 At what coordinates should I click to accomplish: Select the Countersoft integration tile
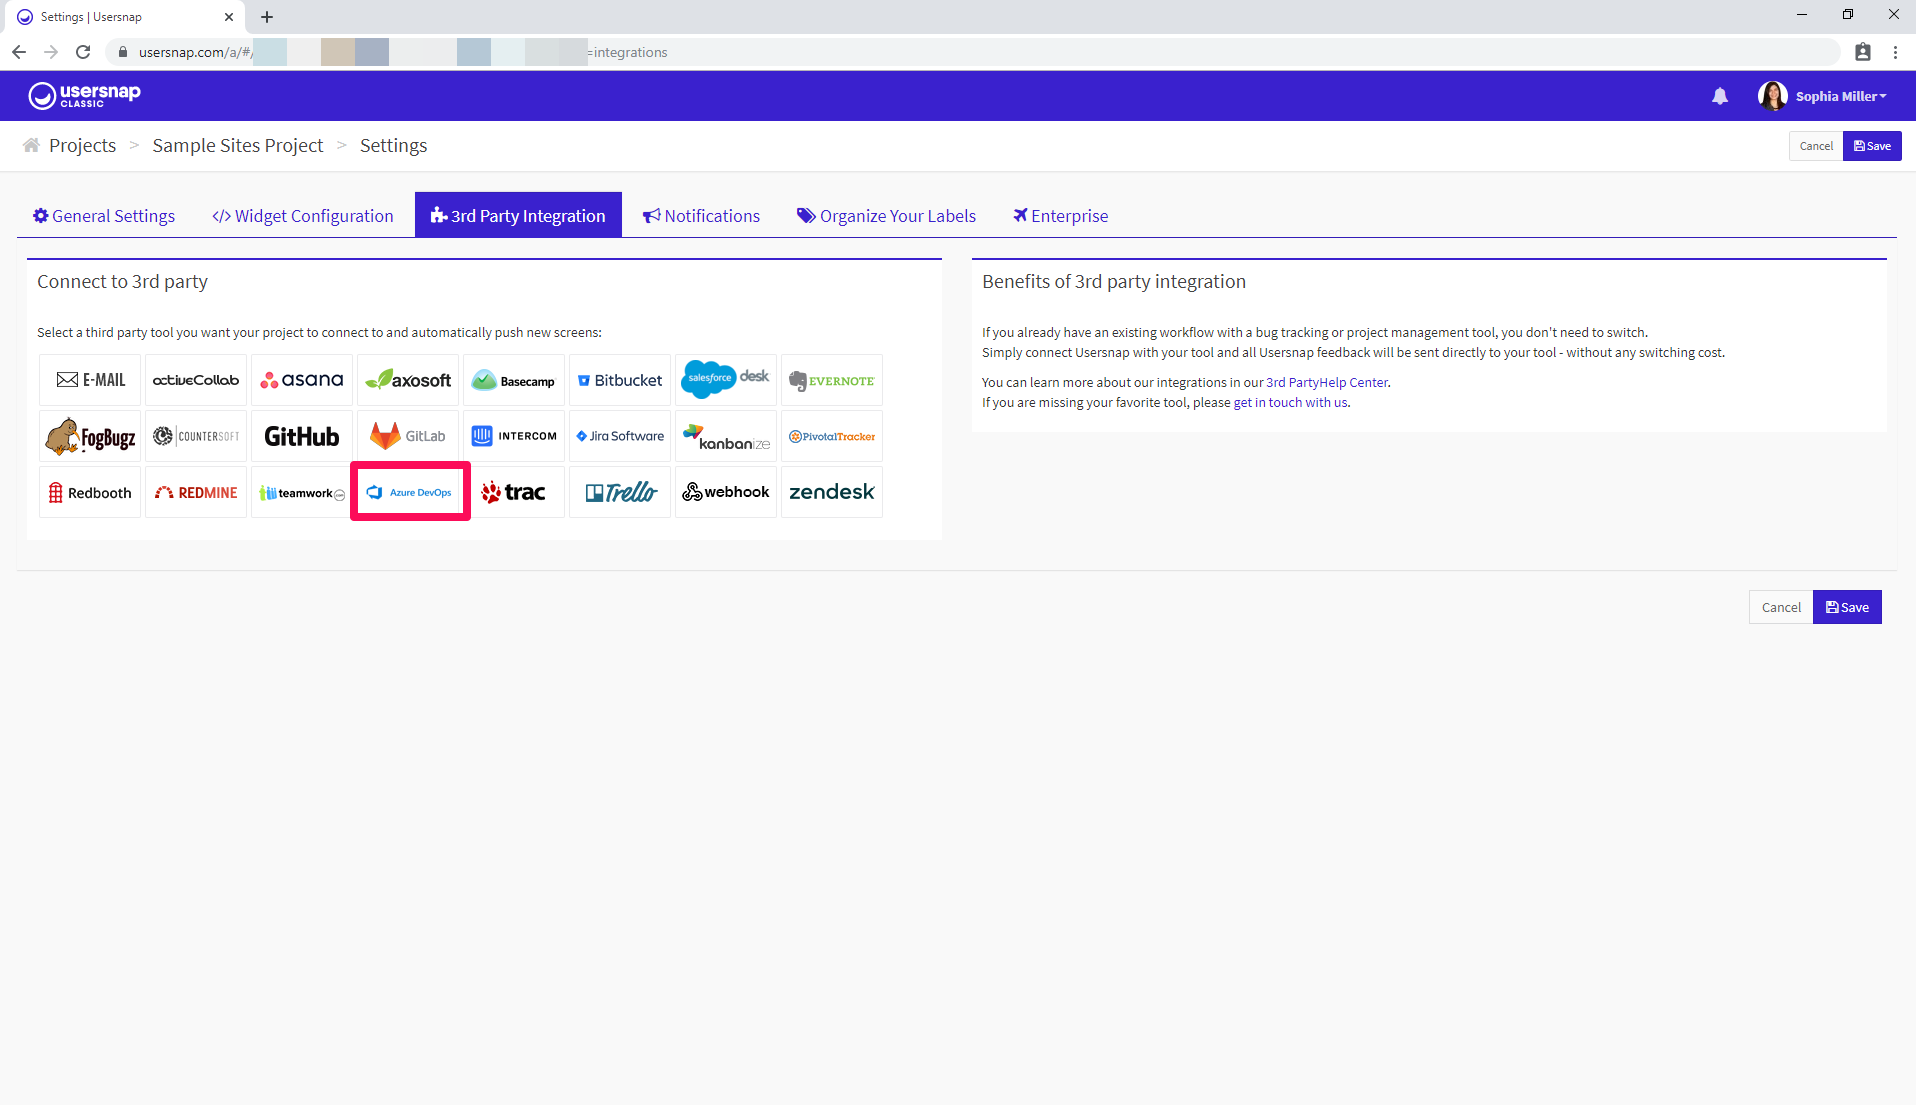196,436
